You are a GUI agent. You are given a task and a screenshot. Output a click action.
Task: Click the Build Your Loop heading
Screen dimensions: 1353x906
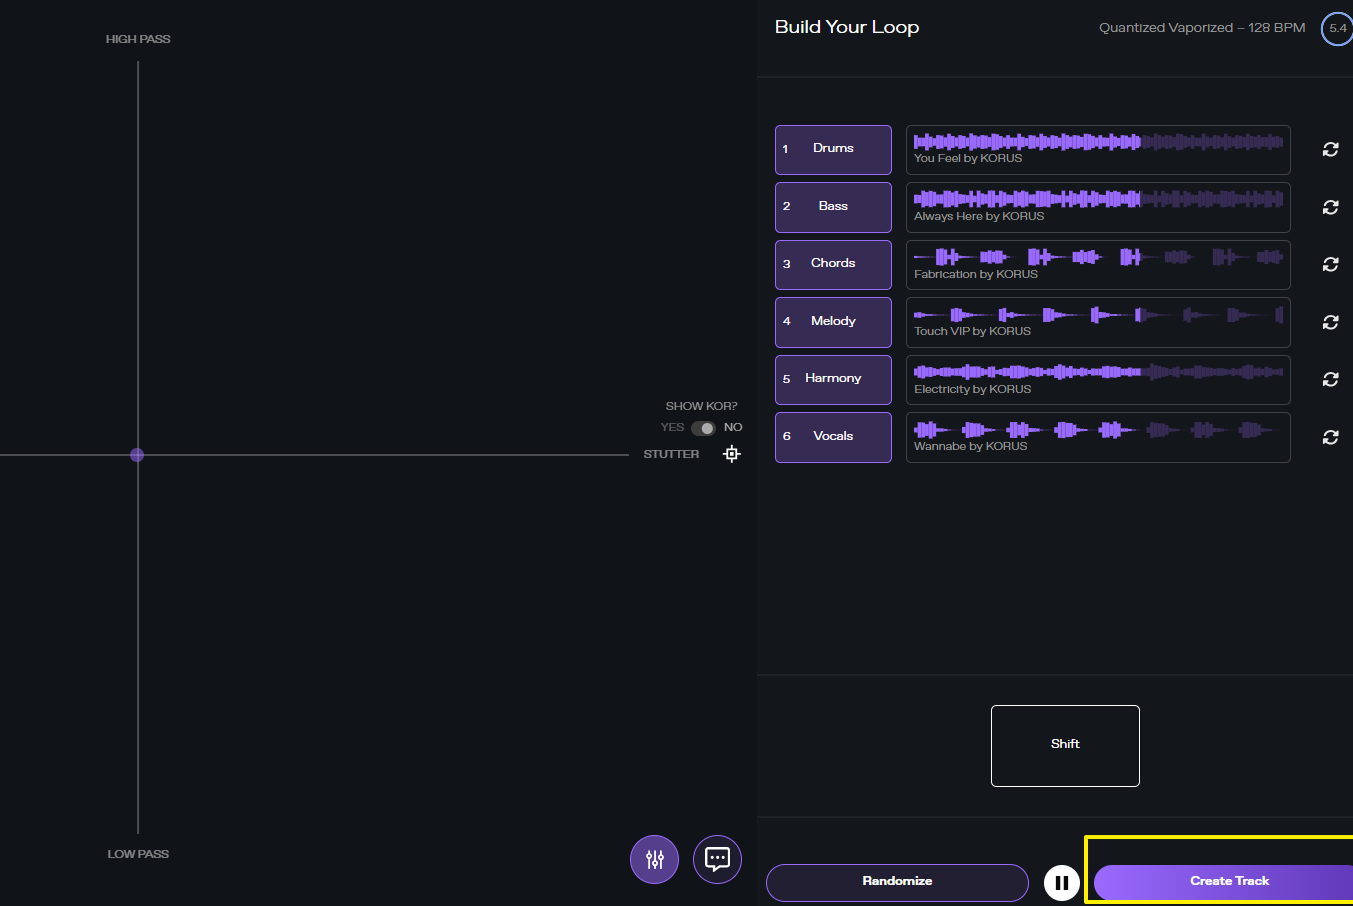847,27
